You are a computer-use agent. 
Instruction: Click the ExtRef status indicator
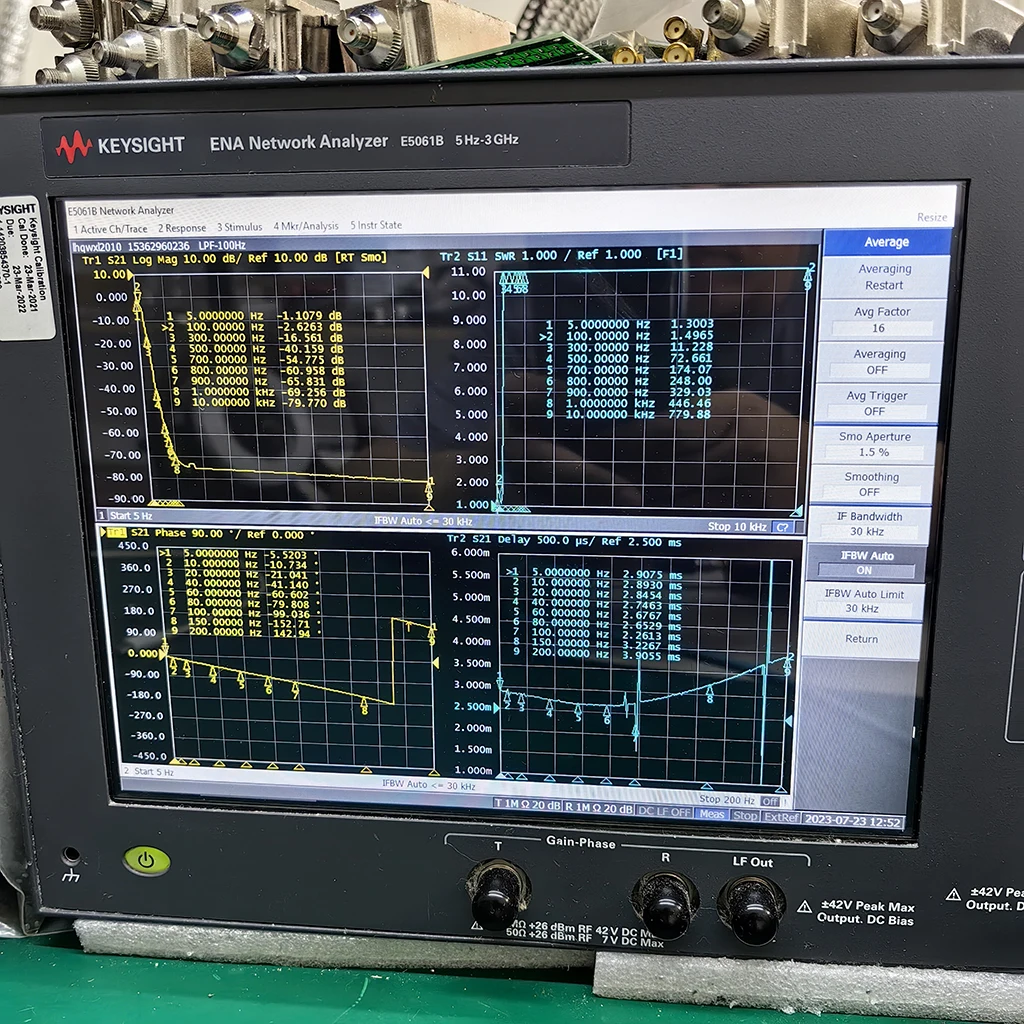(x=781, y=814)
